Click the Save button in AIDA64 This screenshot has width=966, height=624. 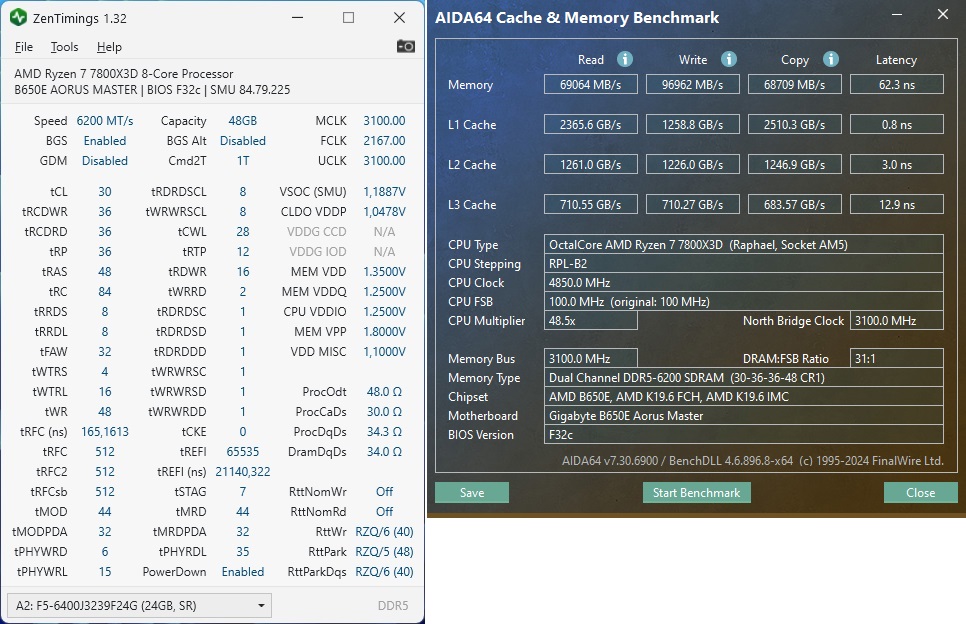click(x=472, y=493)
